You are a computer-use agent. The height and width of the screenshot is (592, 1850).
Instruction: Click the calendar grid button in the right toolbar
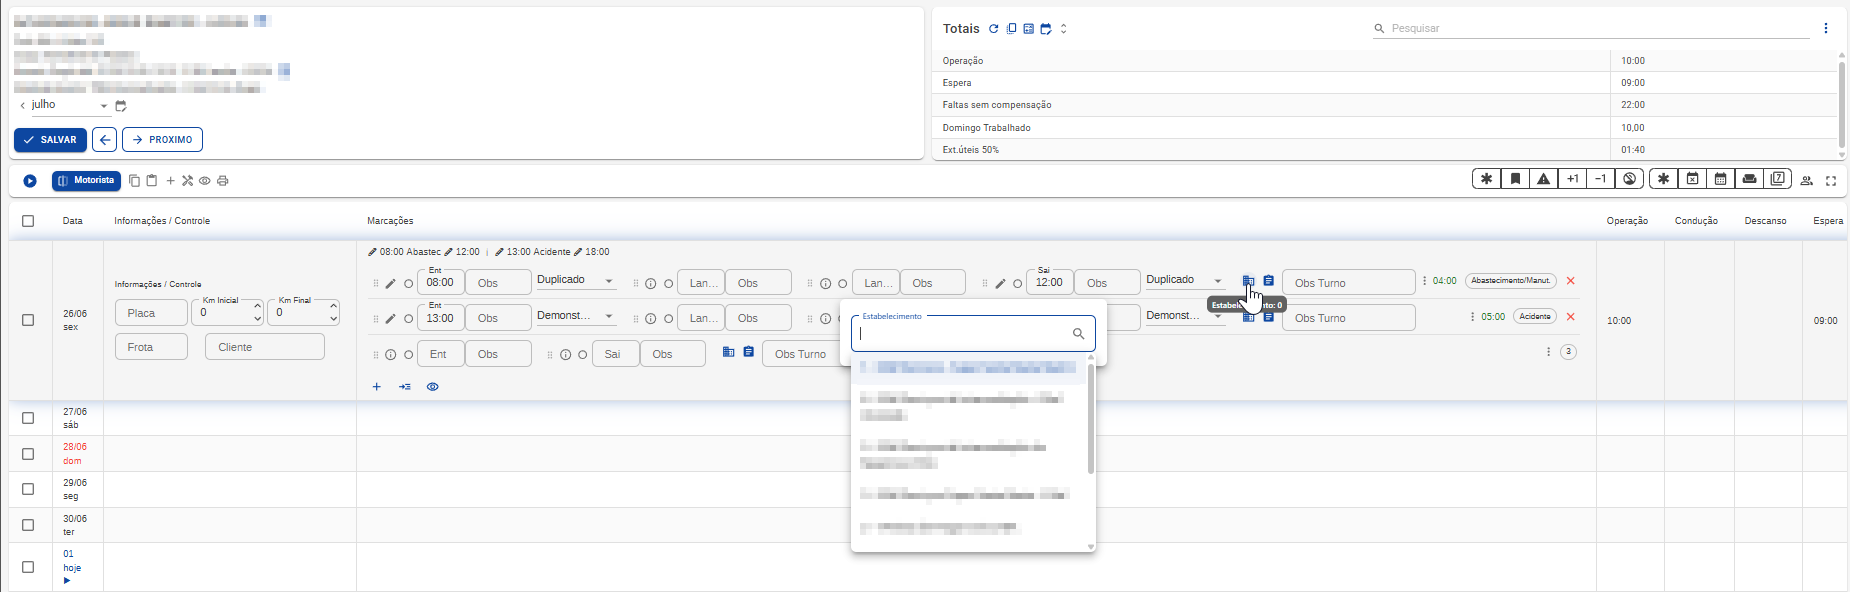click(x=1721, y=179)
